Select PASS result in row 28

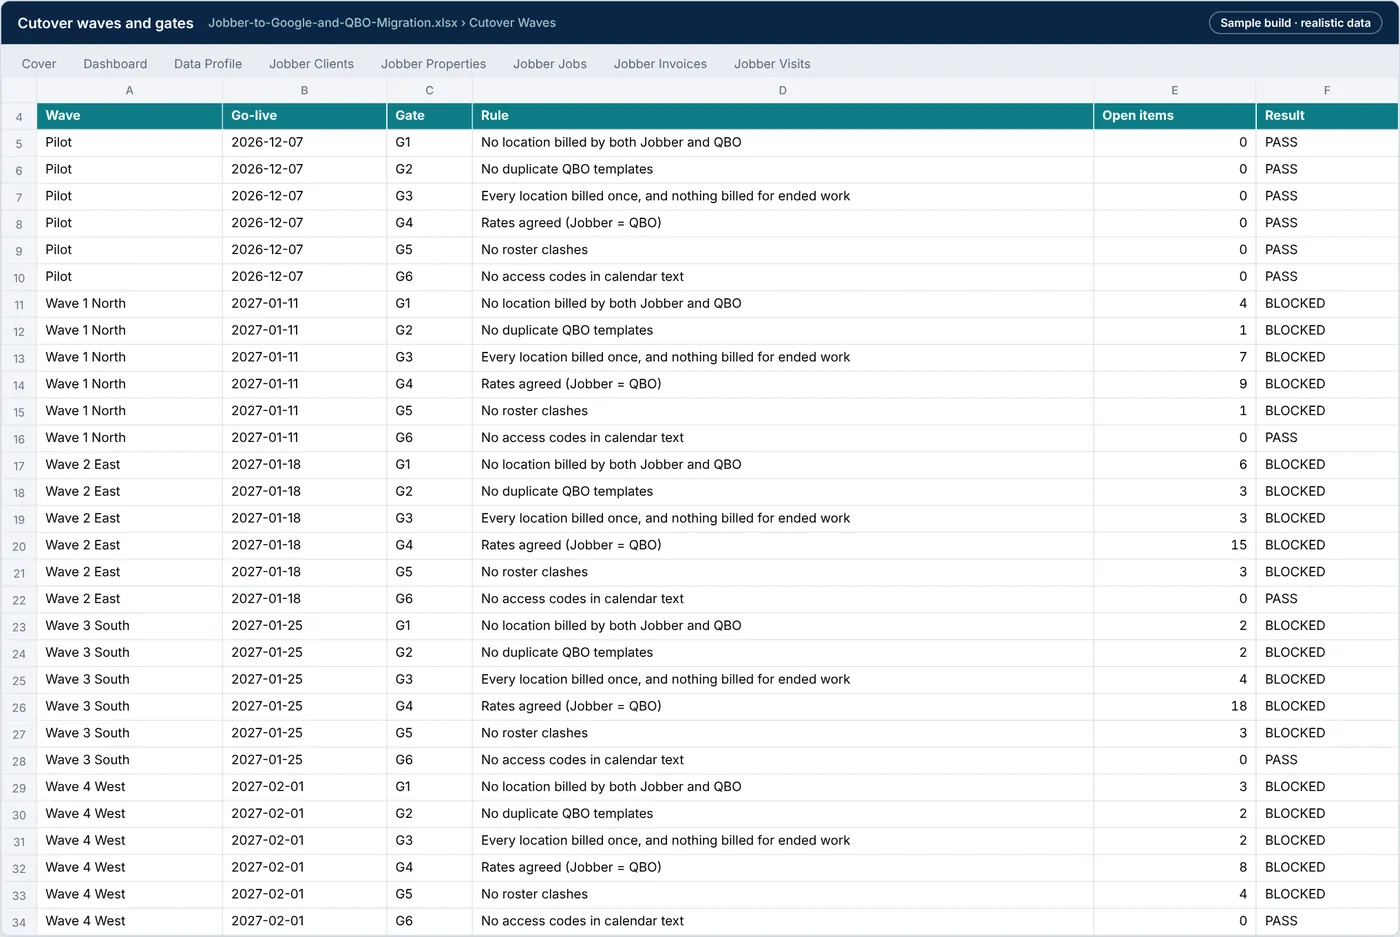[x=1327, y=760]
